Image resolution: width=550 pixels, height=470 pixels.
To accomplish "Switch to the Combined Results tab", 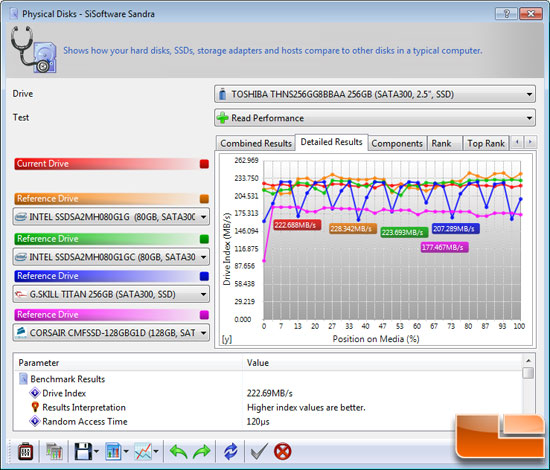I will pos(256,143).
